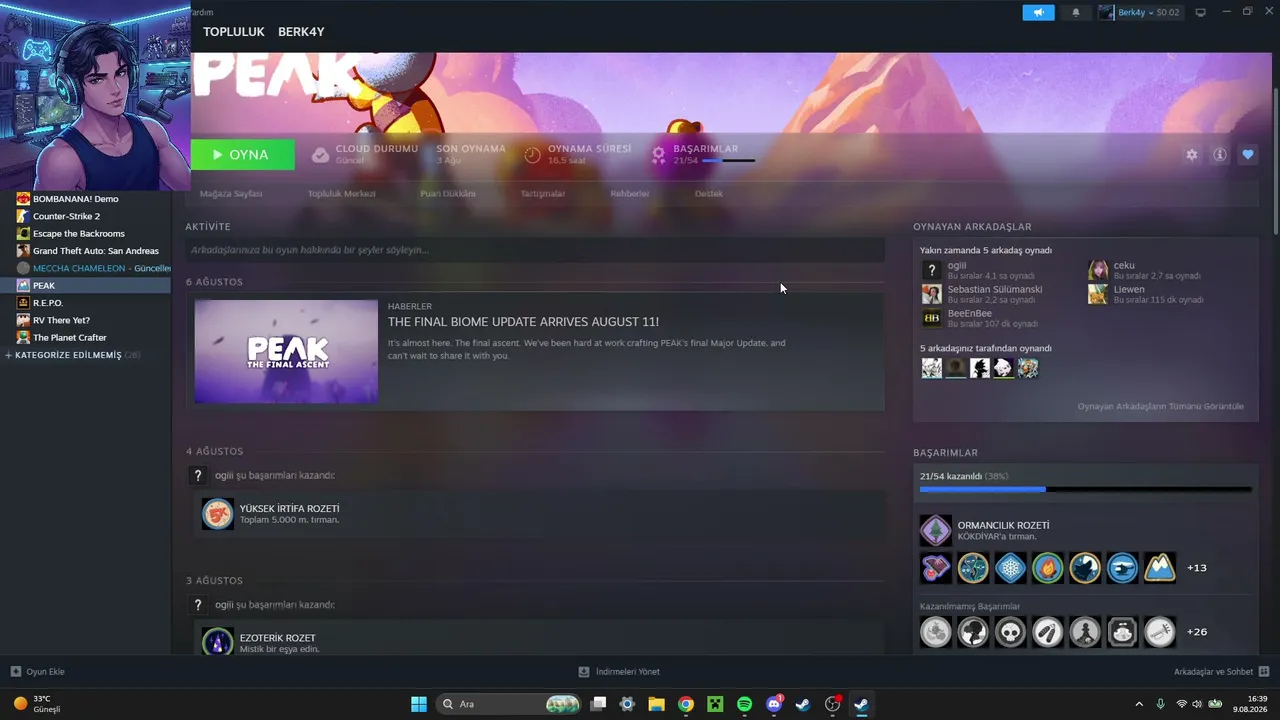Open friend ogiii's profile entry
The height and width of the screenshot is (720, 1280).
tap(978, 270)
